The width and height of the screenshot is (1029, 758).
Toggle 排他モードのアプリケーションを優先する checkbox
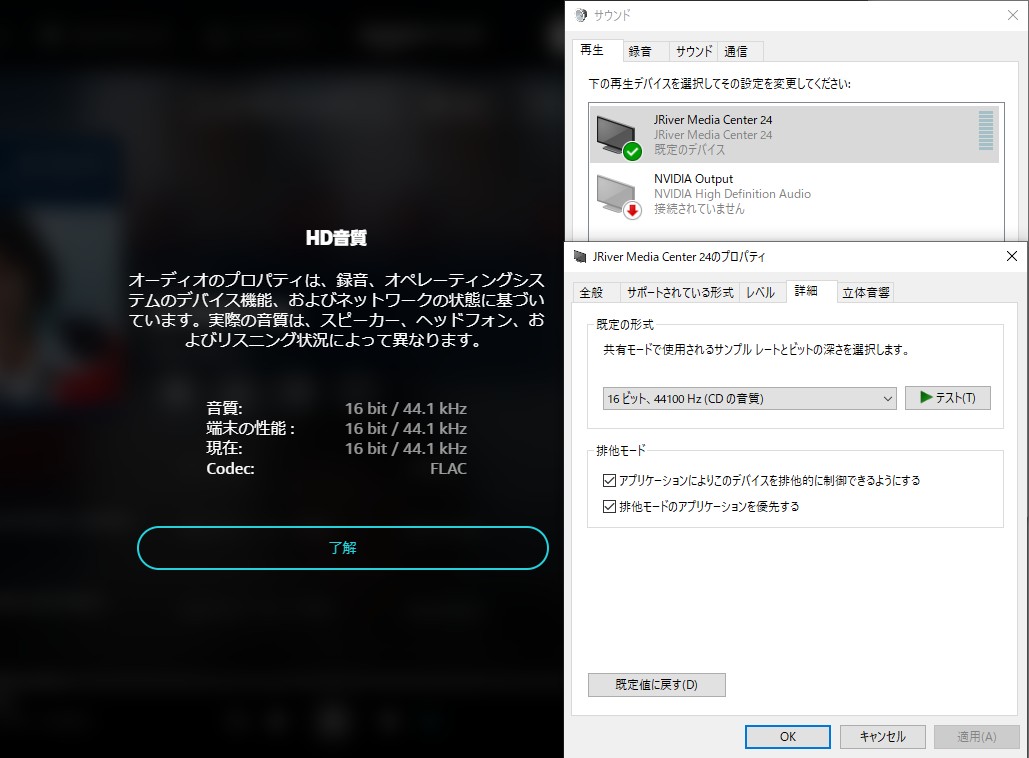[x=609, y=507]
